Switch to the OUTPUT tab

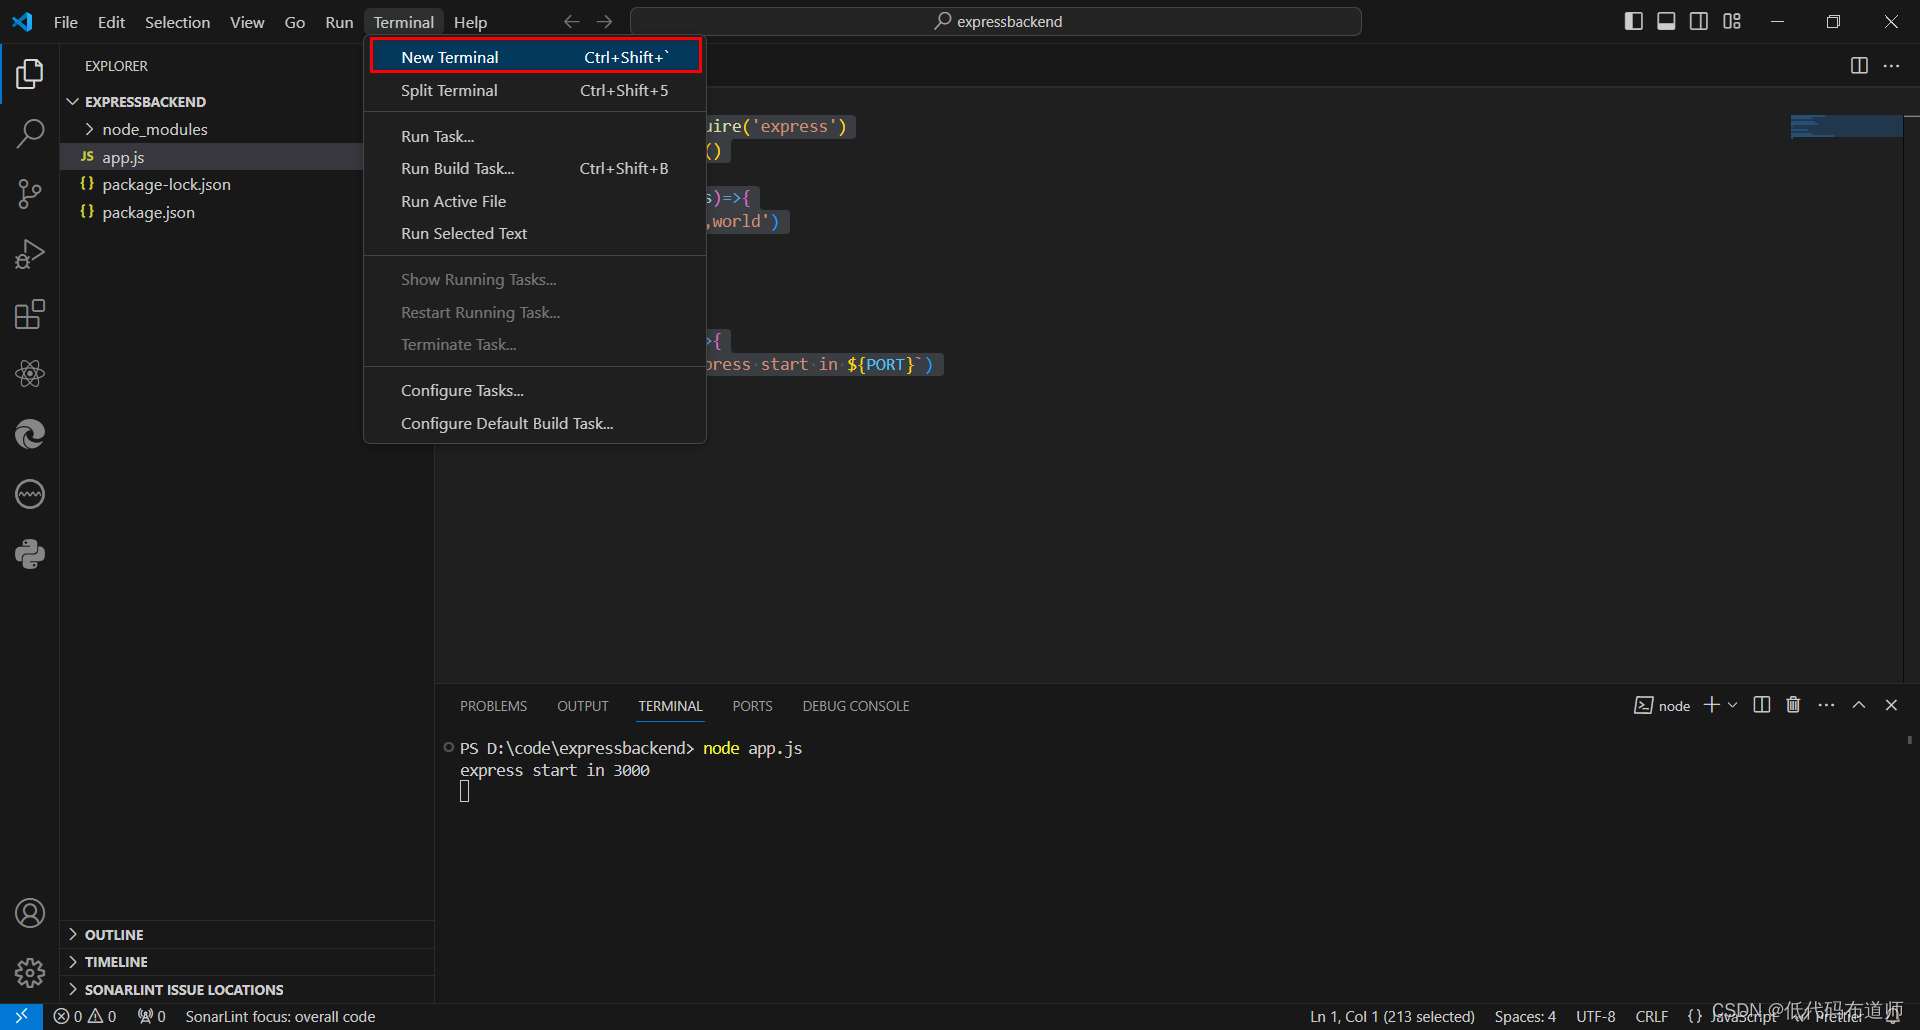tap(582, 706)
